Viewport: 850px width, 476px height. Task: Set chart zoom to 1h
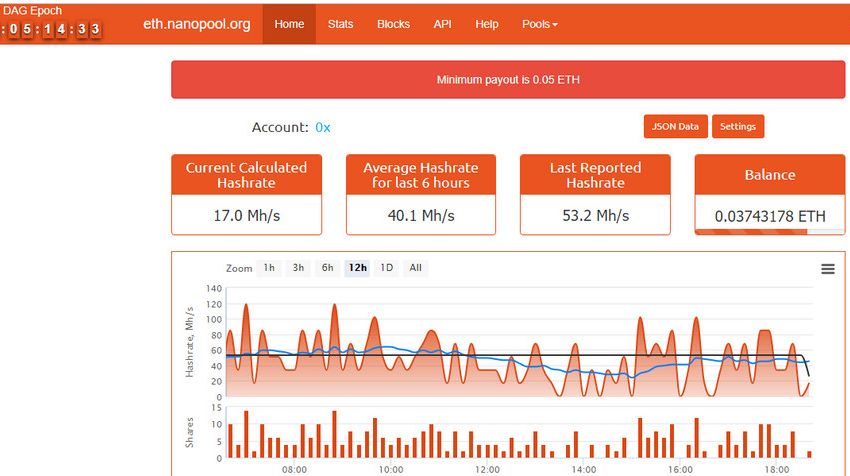tap(269, 268)
